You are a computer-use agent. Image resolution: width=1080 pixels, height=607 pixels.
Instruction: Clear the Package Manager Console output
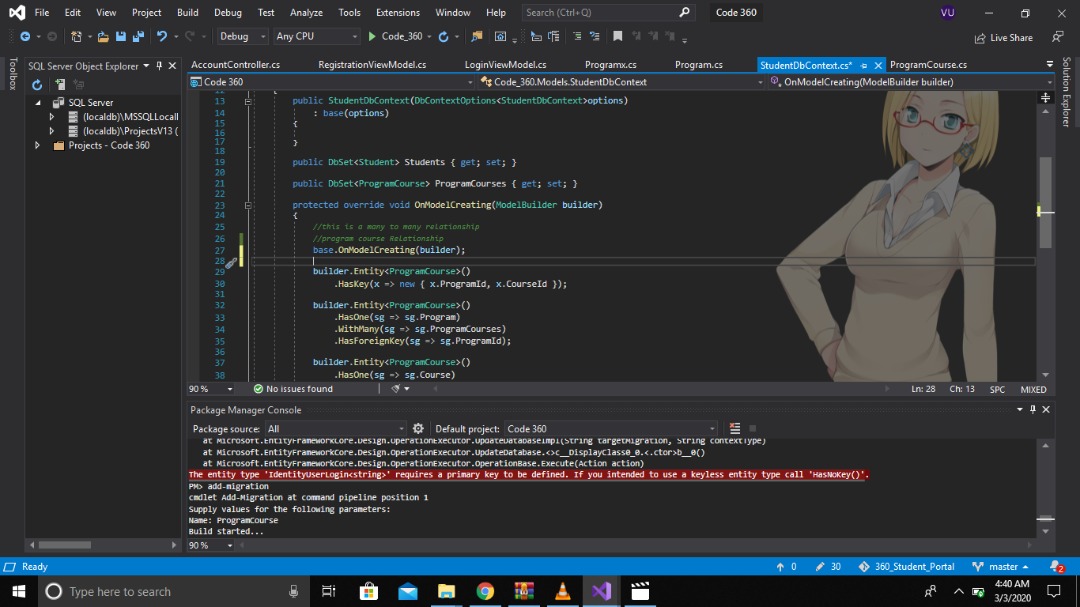[733, 428]
